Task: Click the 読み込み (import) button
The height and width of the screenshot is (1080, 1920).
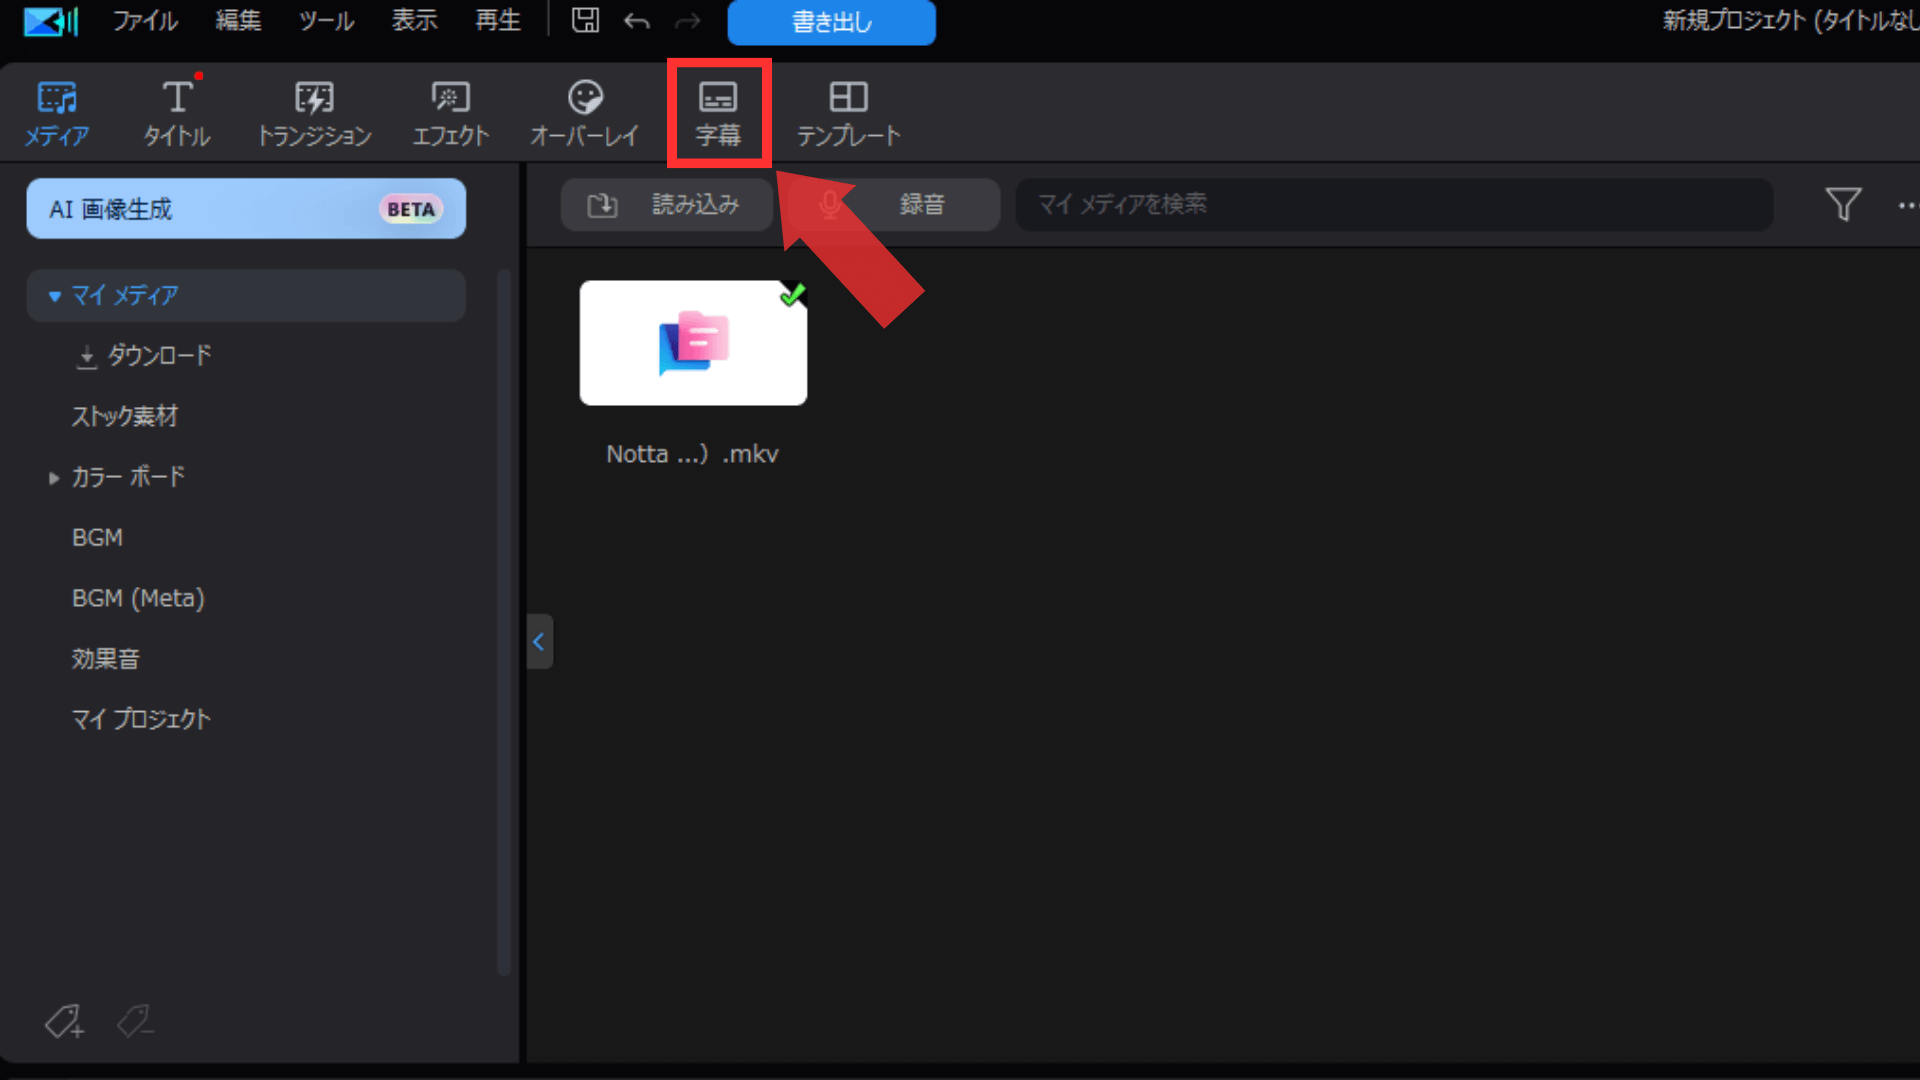Action: pyautogui.click(x=665, y=204)
